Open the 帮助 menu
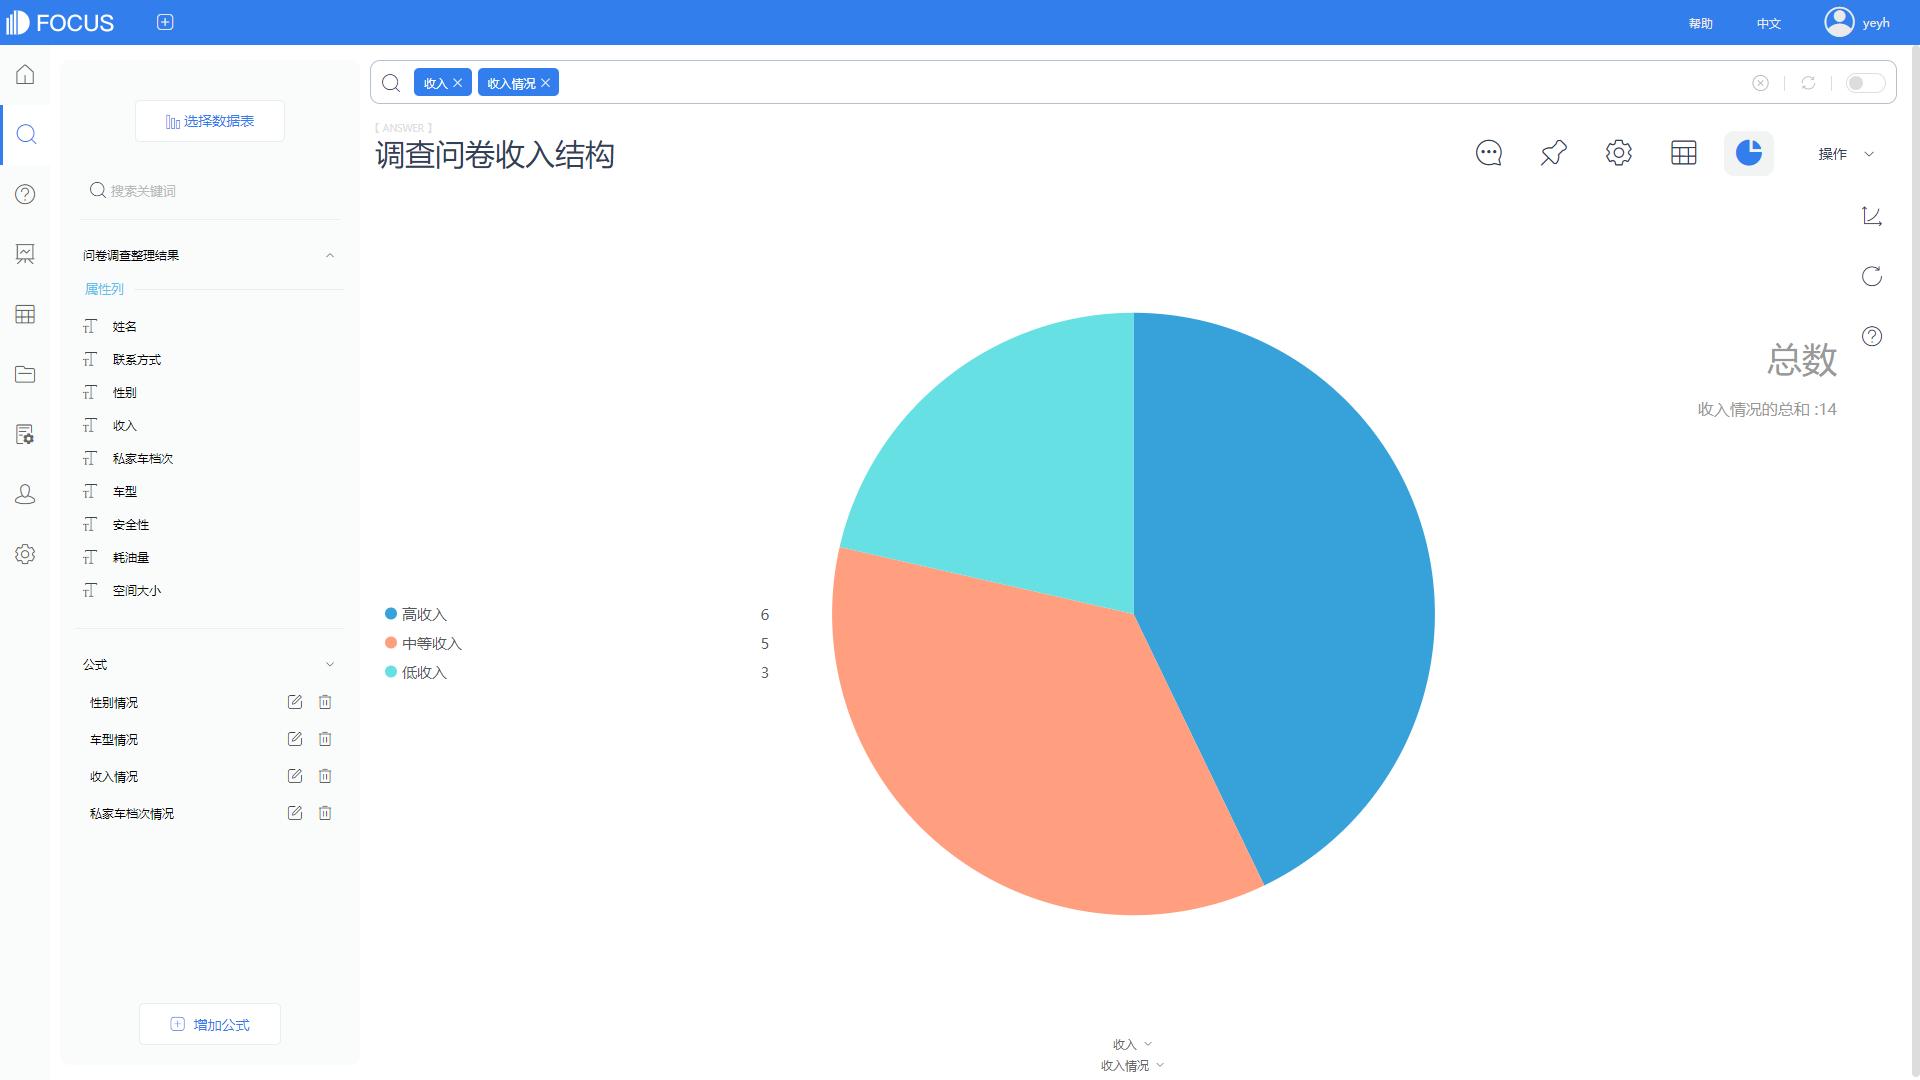Image resolution: width=1920 pixels, height=1080 pixels. [x=1700, y=23]
